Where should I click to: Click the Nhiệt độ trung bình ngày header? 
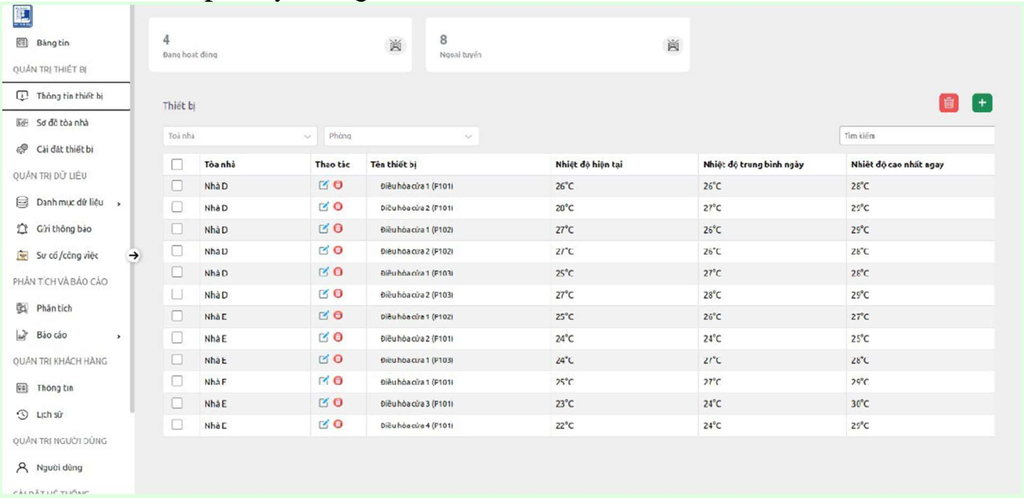(x=754, y=164)
